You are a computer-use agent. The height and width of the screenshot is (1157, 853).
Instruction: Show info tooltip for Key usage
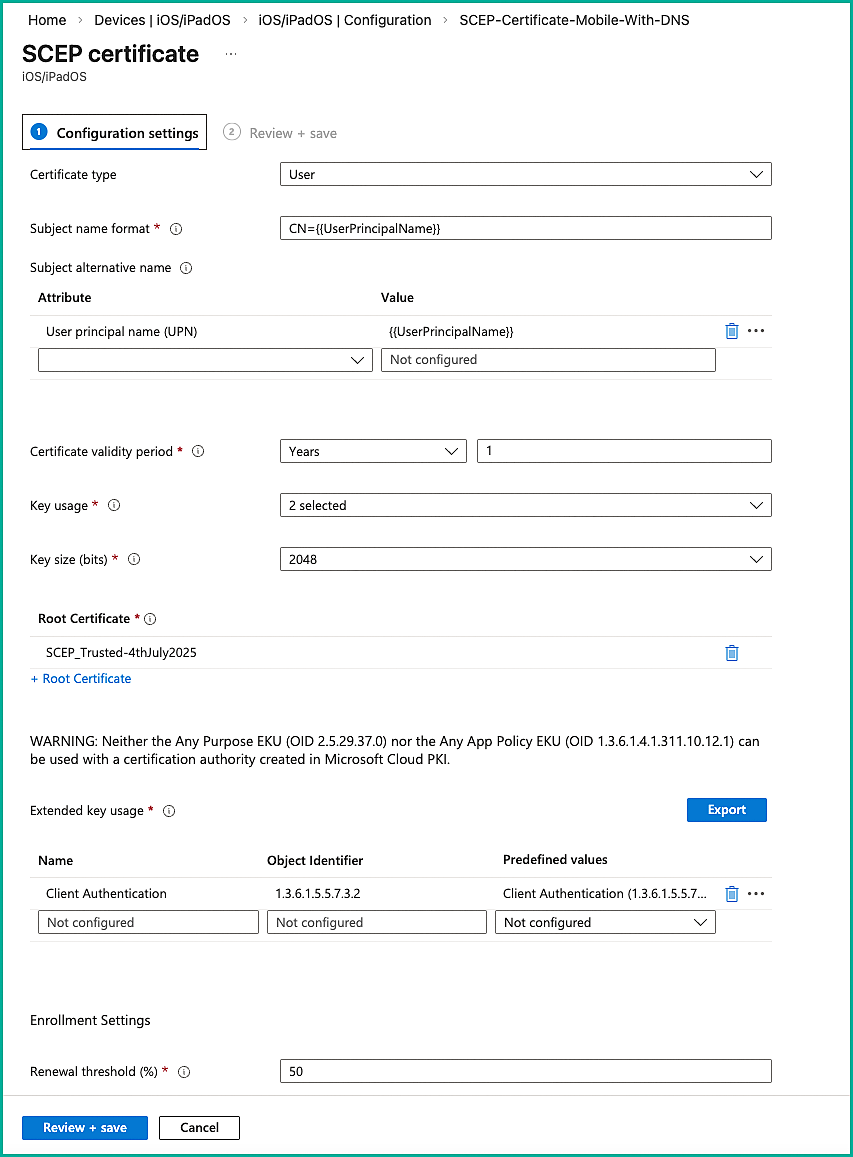[114, 506]
